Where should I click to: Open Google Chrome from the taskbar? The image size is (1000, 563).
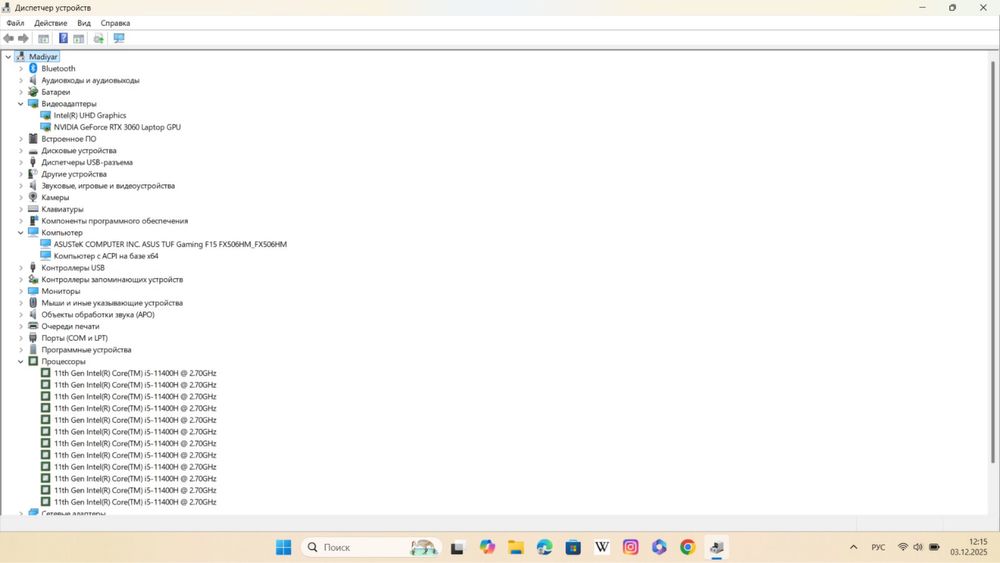point(688,547)
